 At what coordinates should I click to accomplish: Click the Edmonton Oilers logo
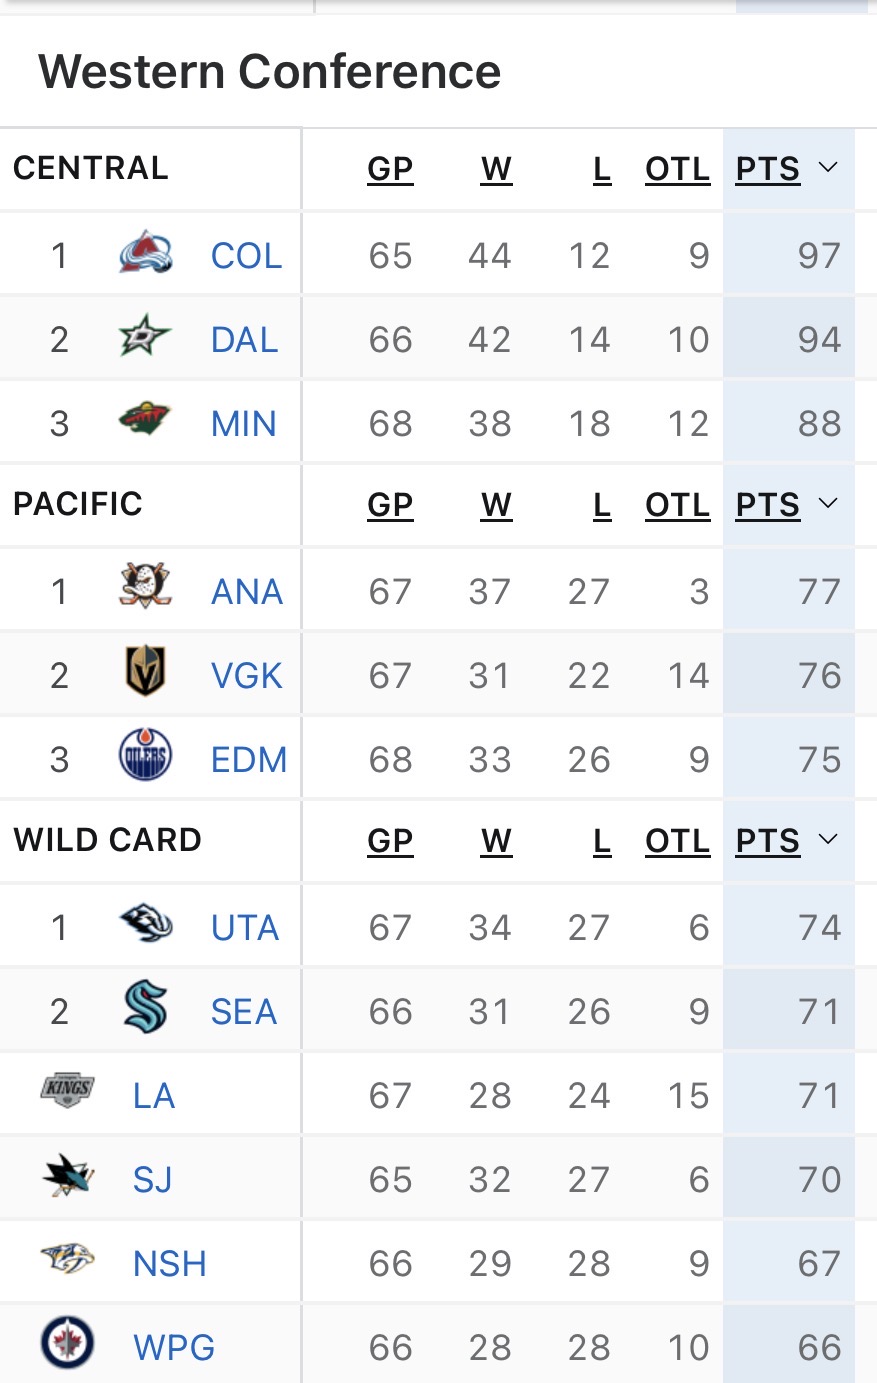pyautogui.click(x=145, y=757)
